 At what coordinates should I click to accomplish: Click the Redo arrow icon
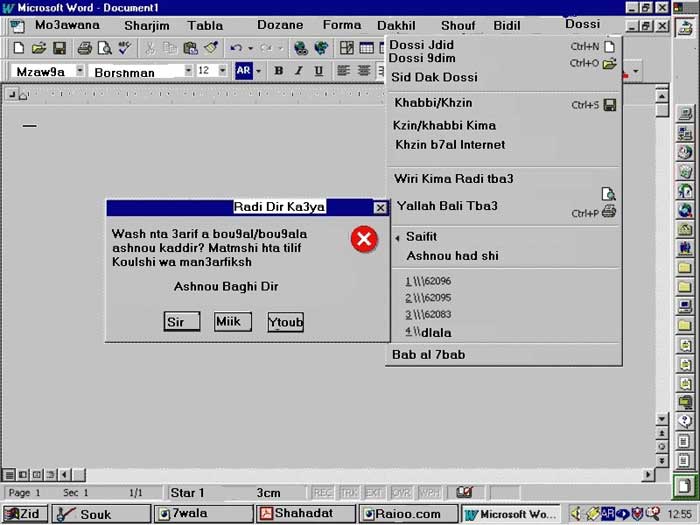266,47
